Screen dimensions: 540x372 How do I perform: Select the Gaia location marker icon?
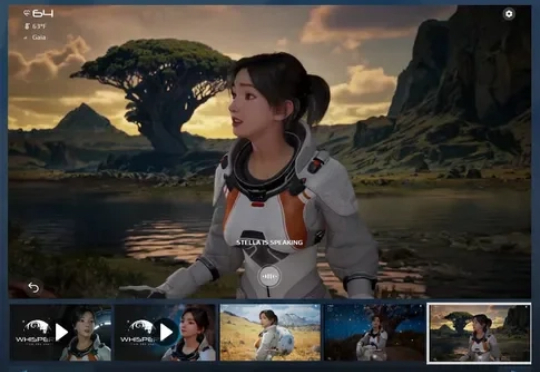coord(26,38)
